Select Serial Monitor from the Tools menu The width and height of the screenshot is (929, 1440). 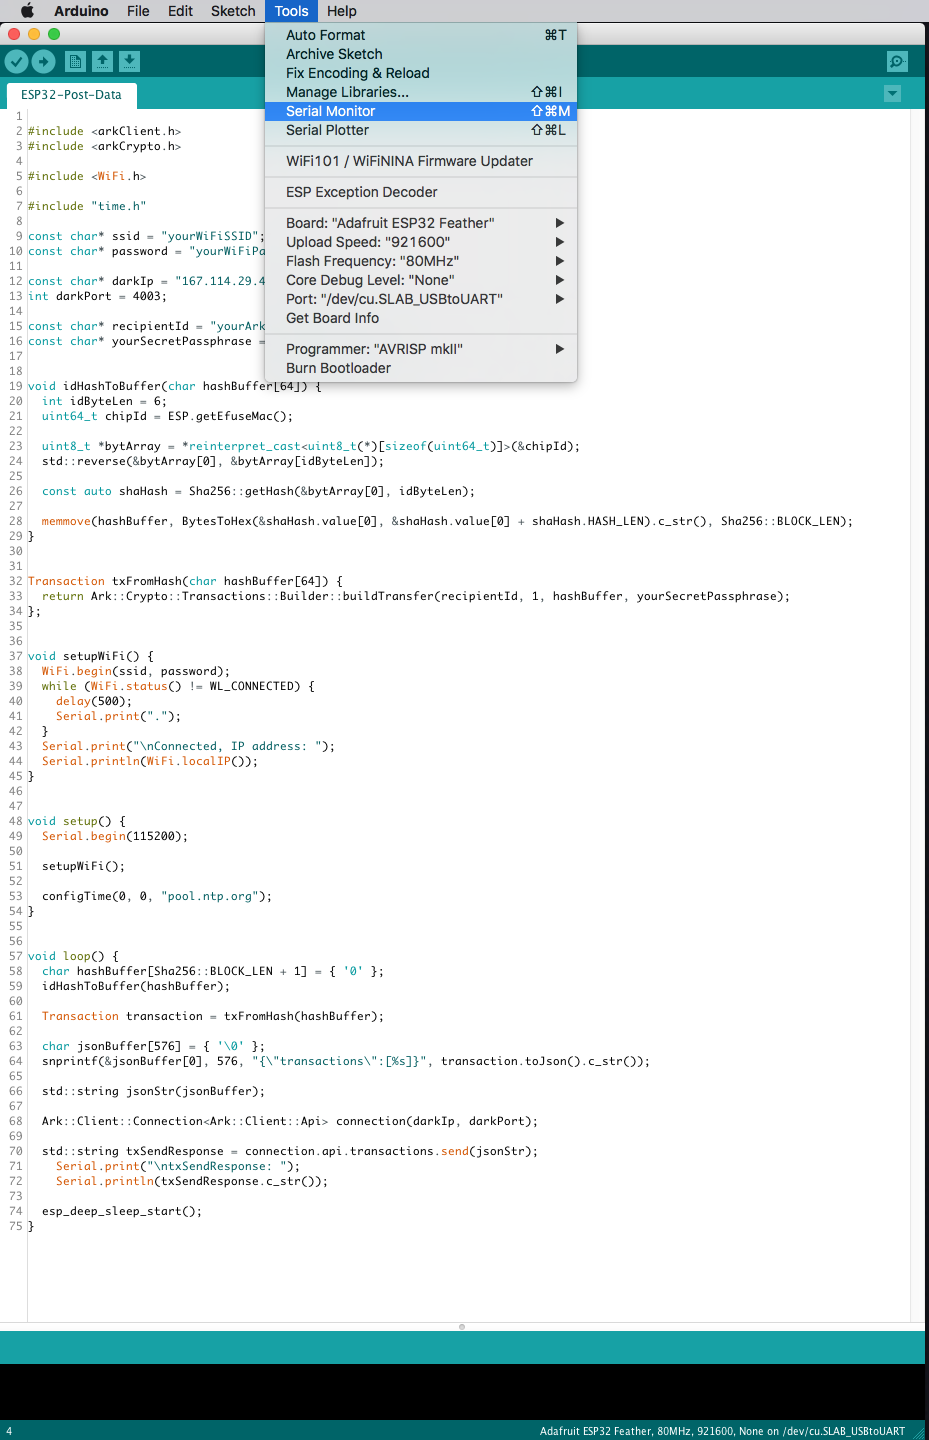click(x=331, y=111)
